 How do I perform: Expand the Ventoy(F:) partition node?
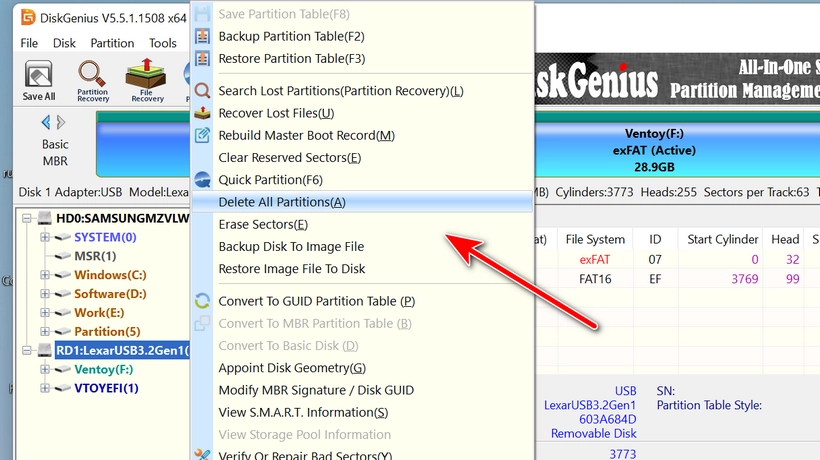coord(45,370)
